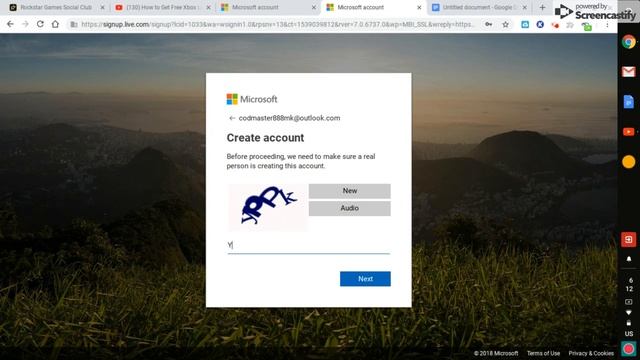640x360 pixels.
Task: Click the challenge image thumbnail
Action: tap(268, 207)
